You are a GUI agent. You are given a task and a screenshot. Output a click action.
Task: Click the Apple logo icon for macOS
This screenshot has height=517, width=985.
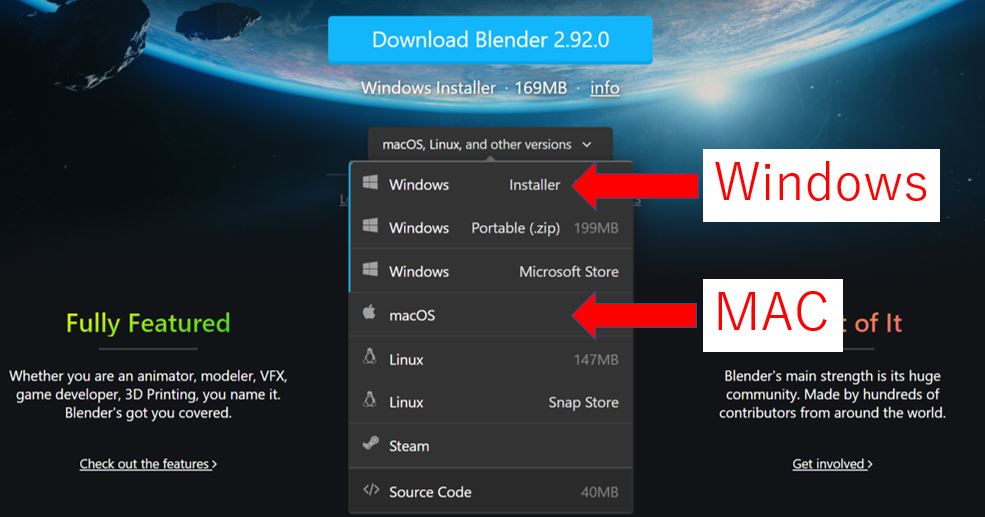coord(370,312)
